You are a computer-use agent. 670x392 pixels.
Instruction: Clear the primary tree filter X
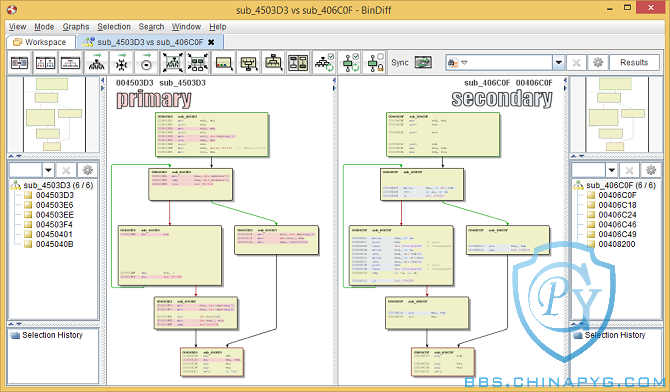pyautogui.click(x=66, y=170)
